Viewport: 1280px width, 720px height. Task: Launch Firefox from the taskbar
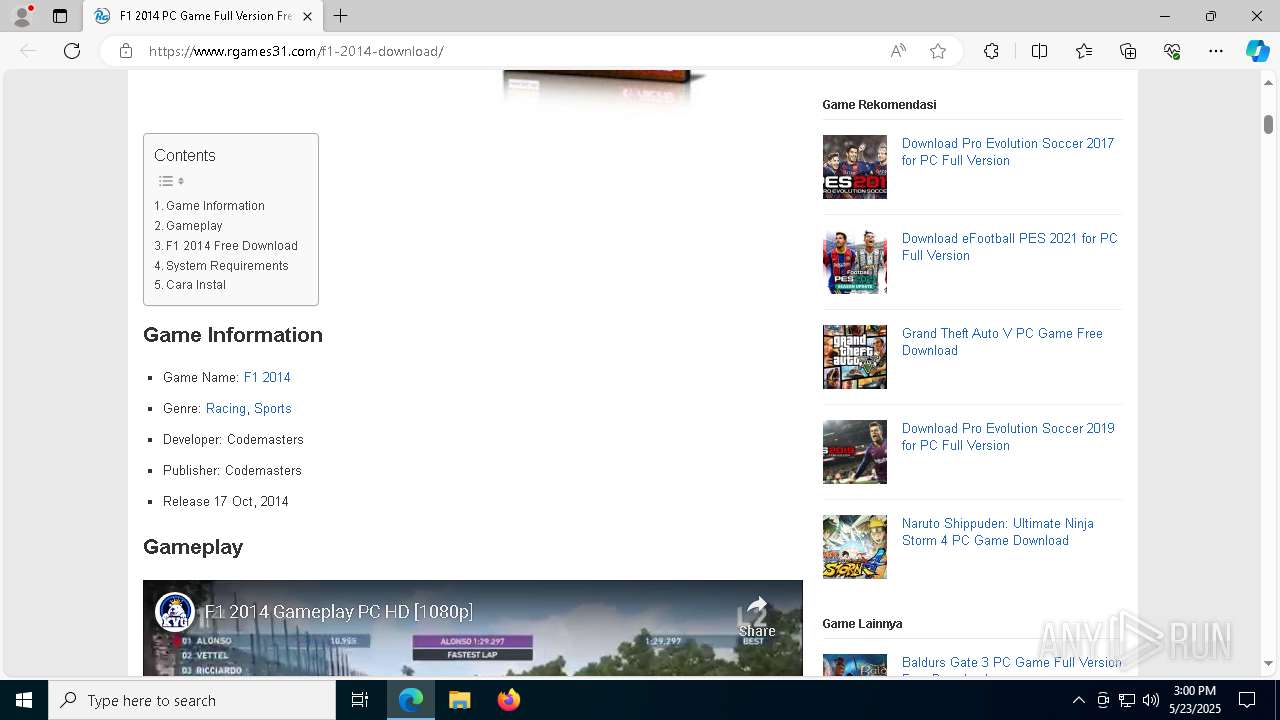[x=509, y=700]
